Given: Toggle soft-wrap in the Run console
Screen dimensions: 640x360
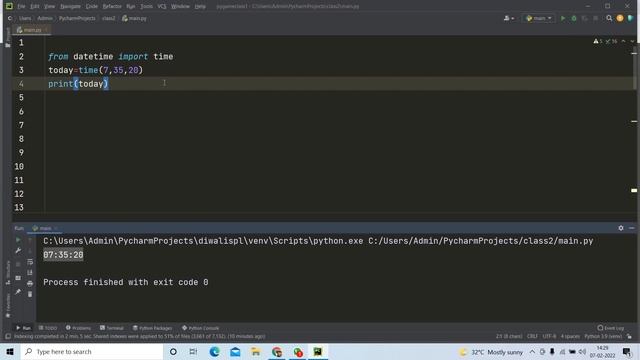Looking at the screenshot, I should [30, 262].
